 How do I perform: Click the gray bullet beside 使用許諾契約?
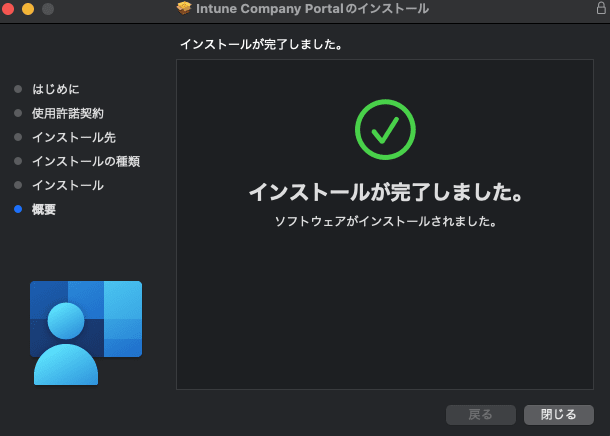pyautogui.click(x=18, y=113)
